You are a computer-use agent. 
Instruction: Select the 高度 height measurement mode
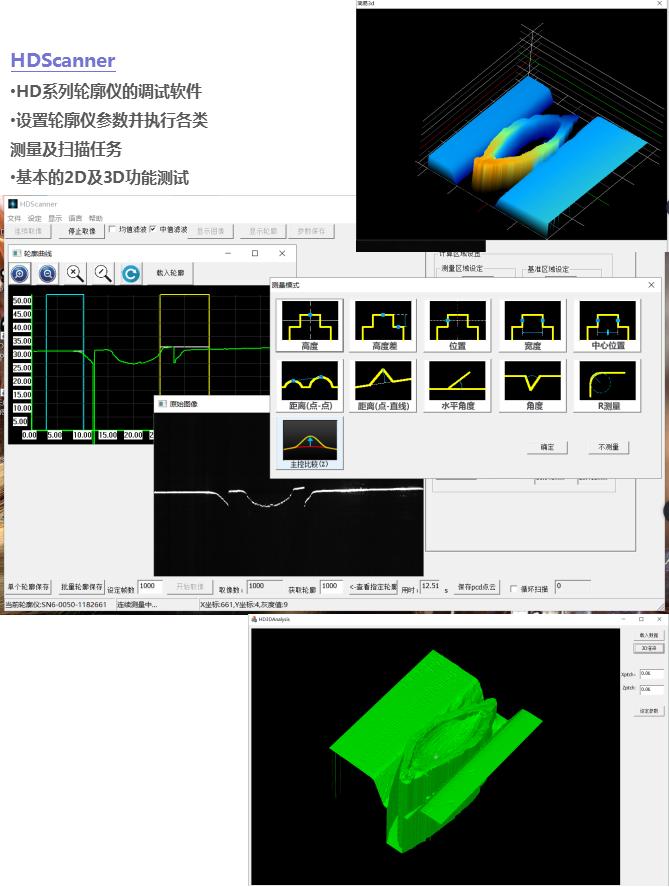(310, 325)
